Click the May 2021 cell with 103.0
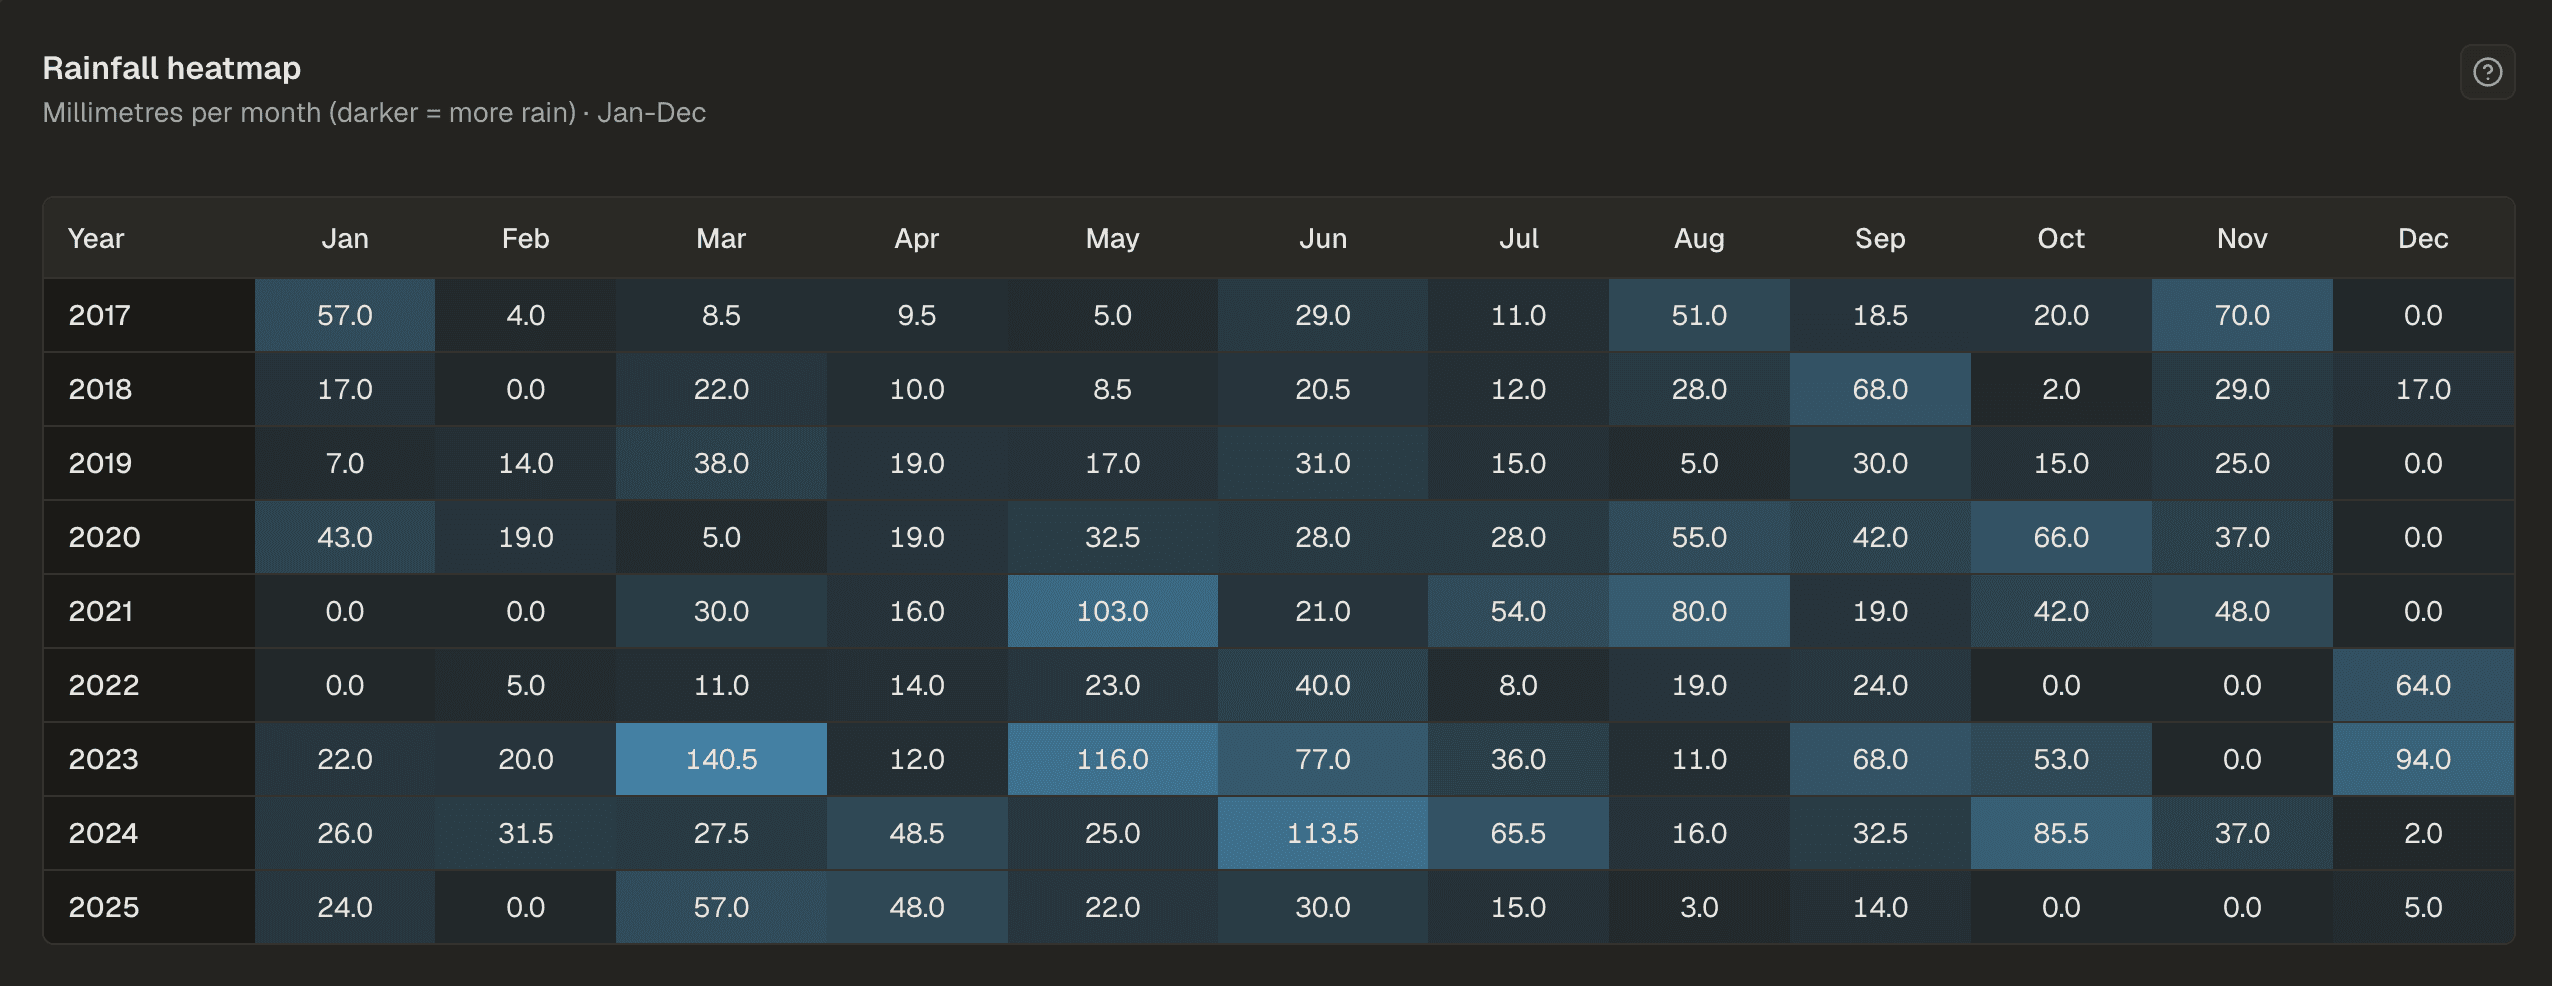Screen dimensions: 2552x986 pyautogui.click(x=1112, y=611)
